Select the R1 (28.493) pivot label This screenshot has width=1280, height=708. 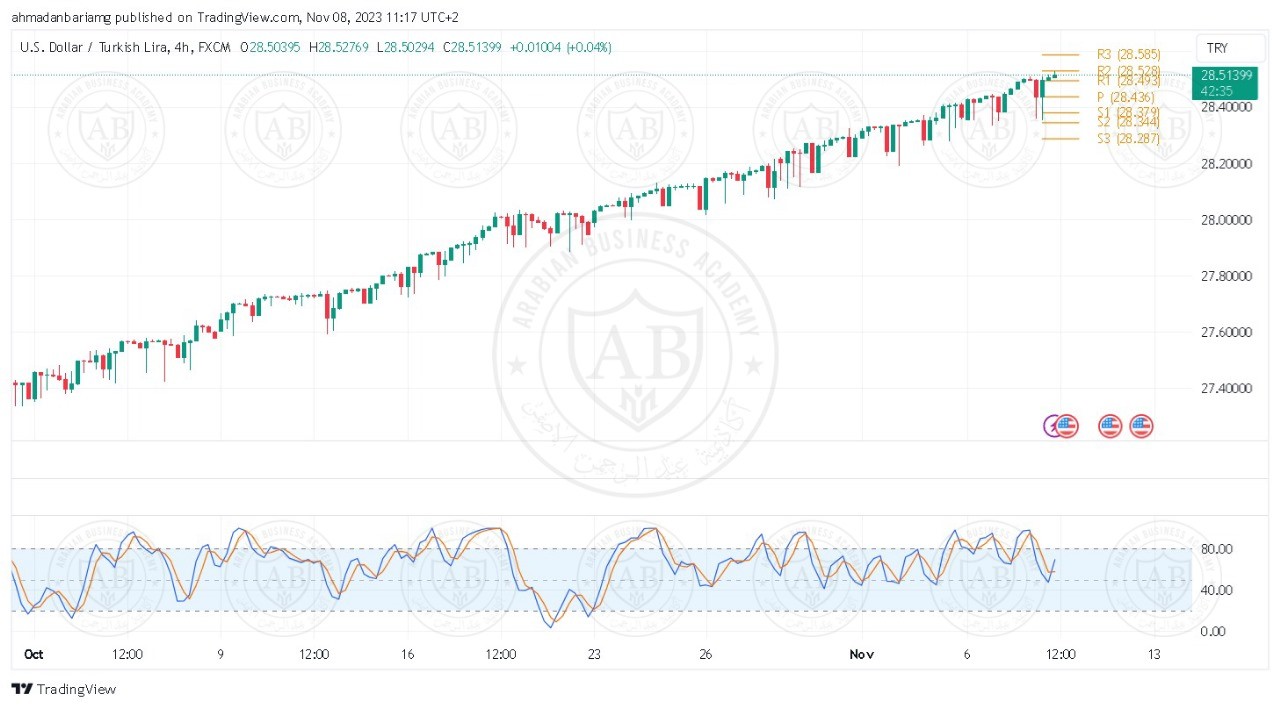1129,80
